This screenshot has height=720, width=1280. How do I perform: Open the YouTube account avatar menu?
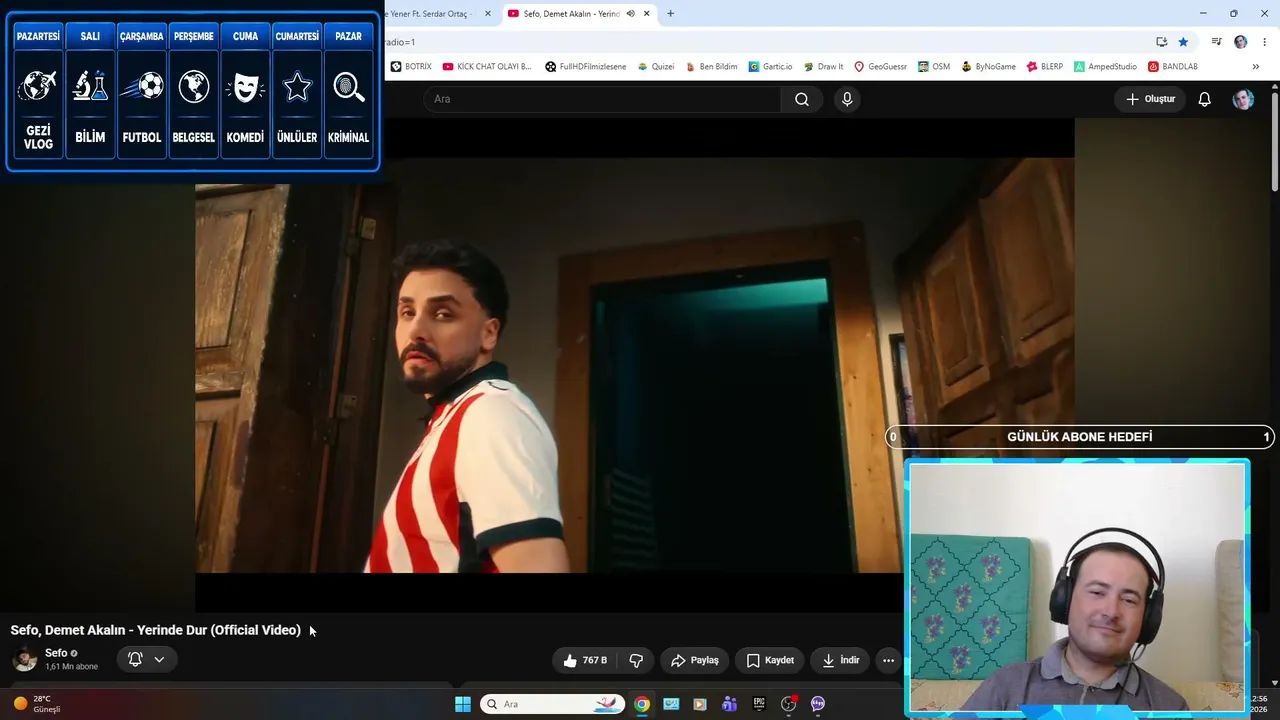point(1243,99)
